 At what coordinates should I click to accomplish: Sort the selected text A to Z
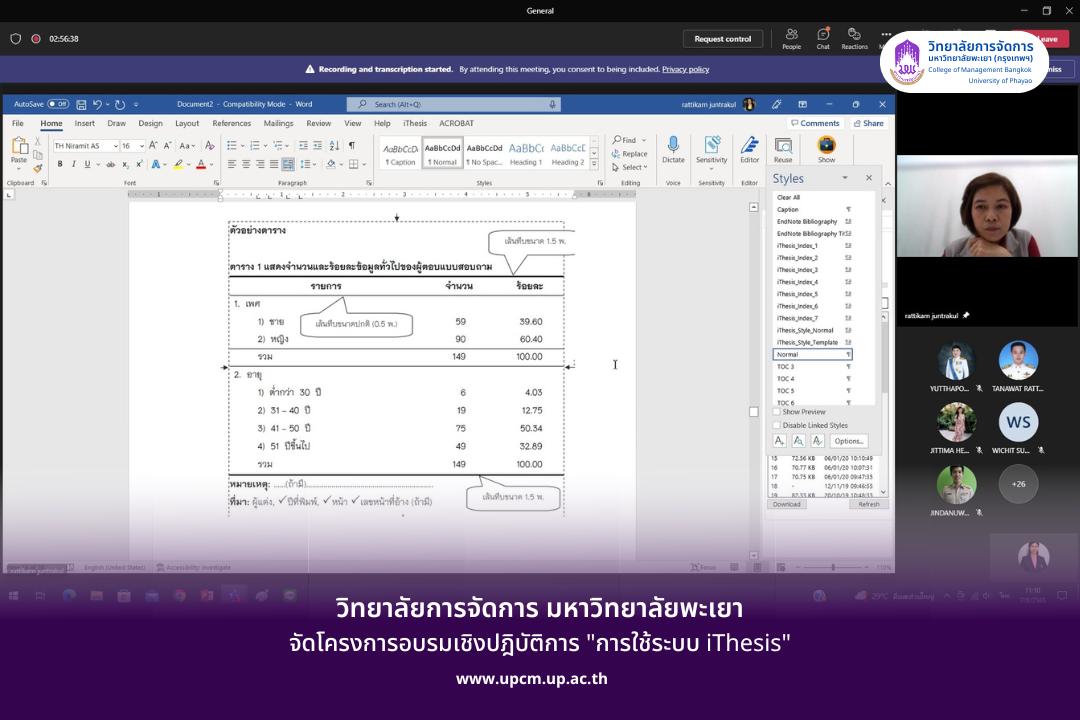click(x=334, y=145)
